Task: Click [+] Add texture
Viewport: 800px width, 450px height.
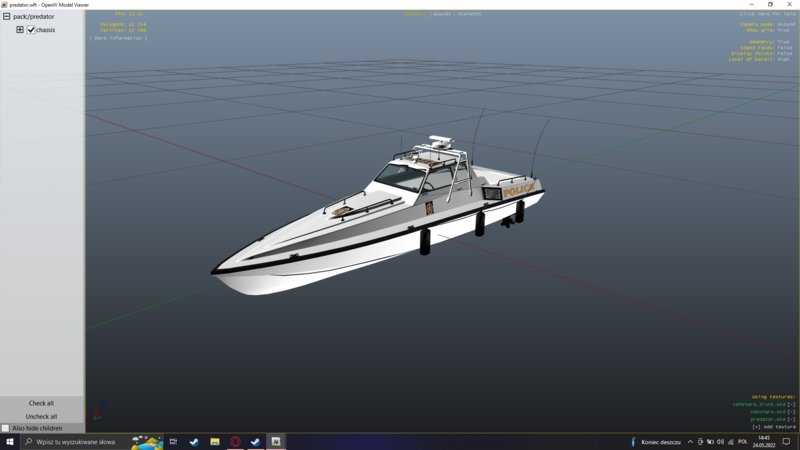Action: (x=774, y=427)
